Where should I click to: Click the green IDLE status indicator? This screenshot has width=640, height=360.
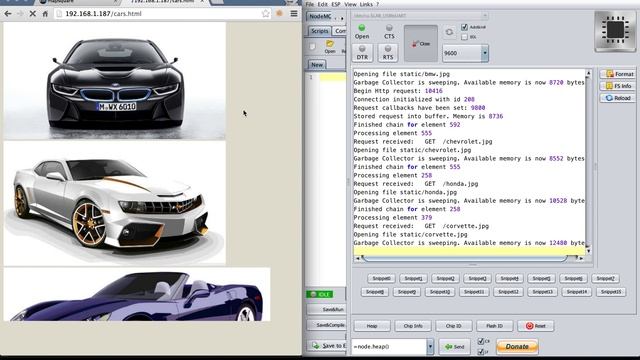pos(320,294)
